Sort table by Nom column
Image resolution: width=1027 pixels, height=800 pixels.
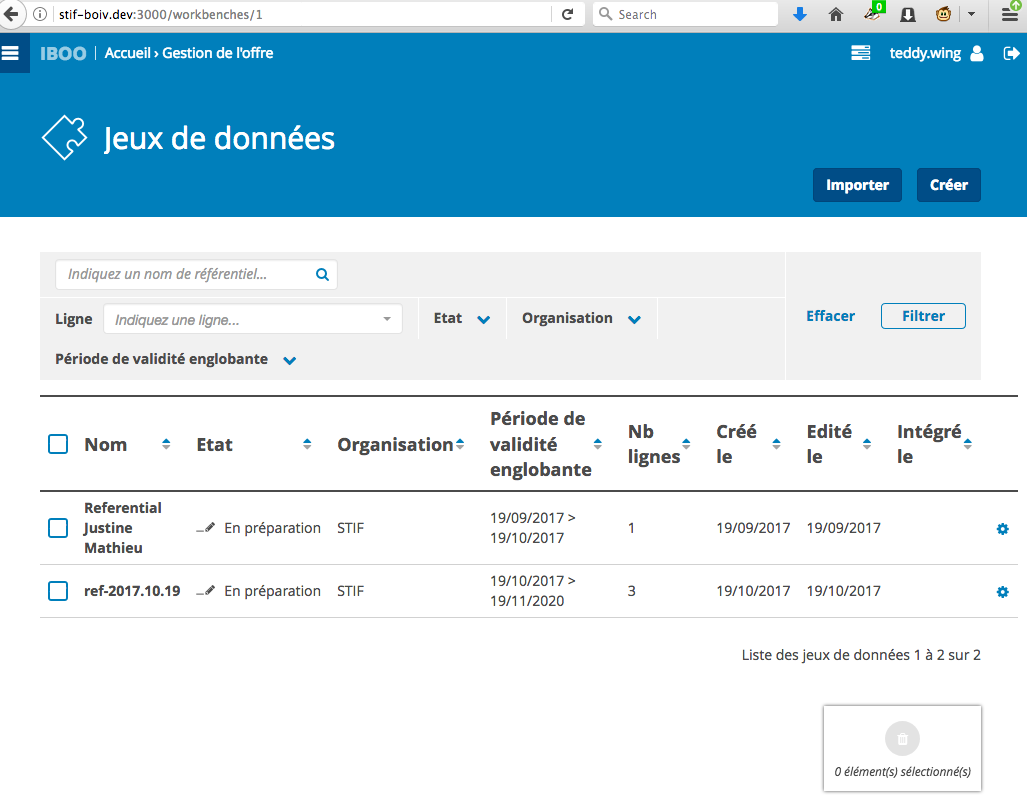(x=166, y=444)
